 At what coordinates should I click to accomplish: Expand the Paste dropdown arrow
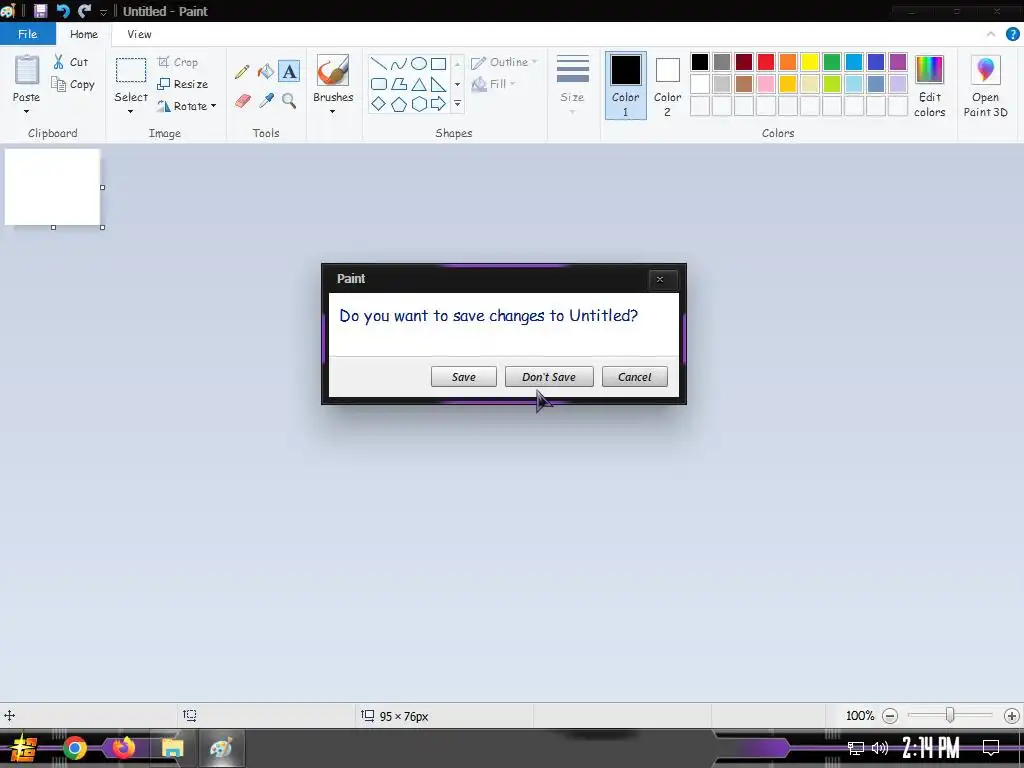pos(27,112)
